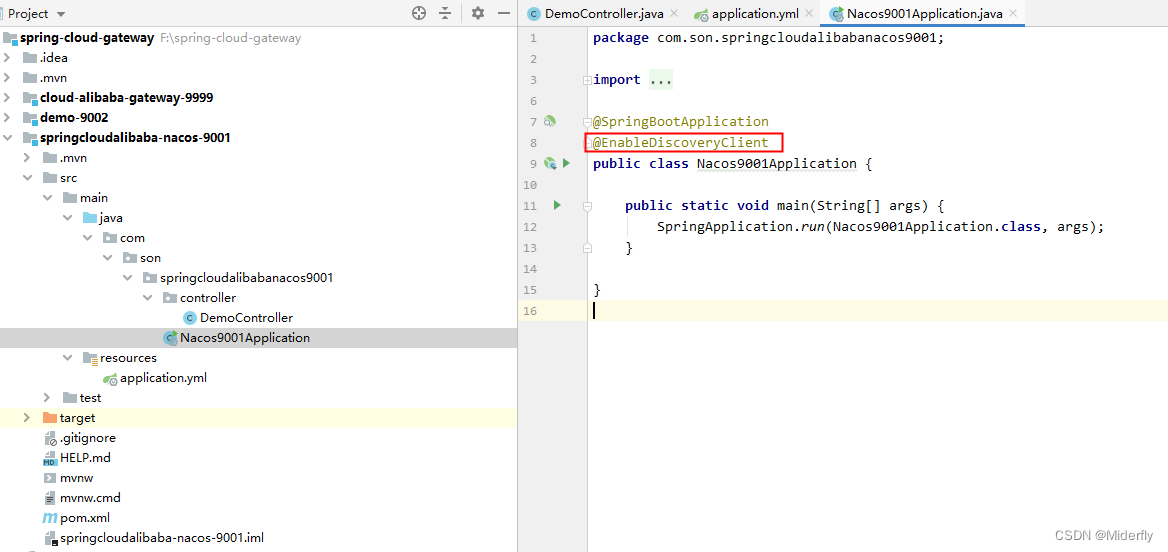Image resolution: width=1168 pixels, height=552 pixels.
Task: Expand the test folder
Action: pyautogui.click(x=48, y=398)
